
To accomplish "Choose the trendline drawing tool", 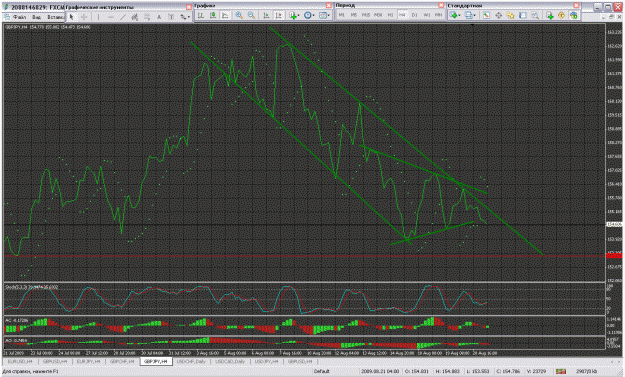I will (123, 17).
